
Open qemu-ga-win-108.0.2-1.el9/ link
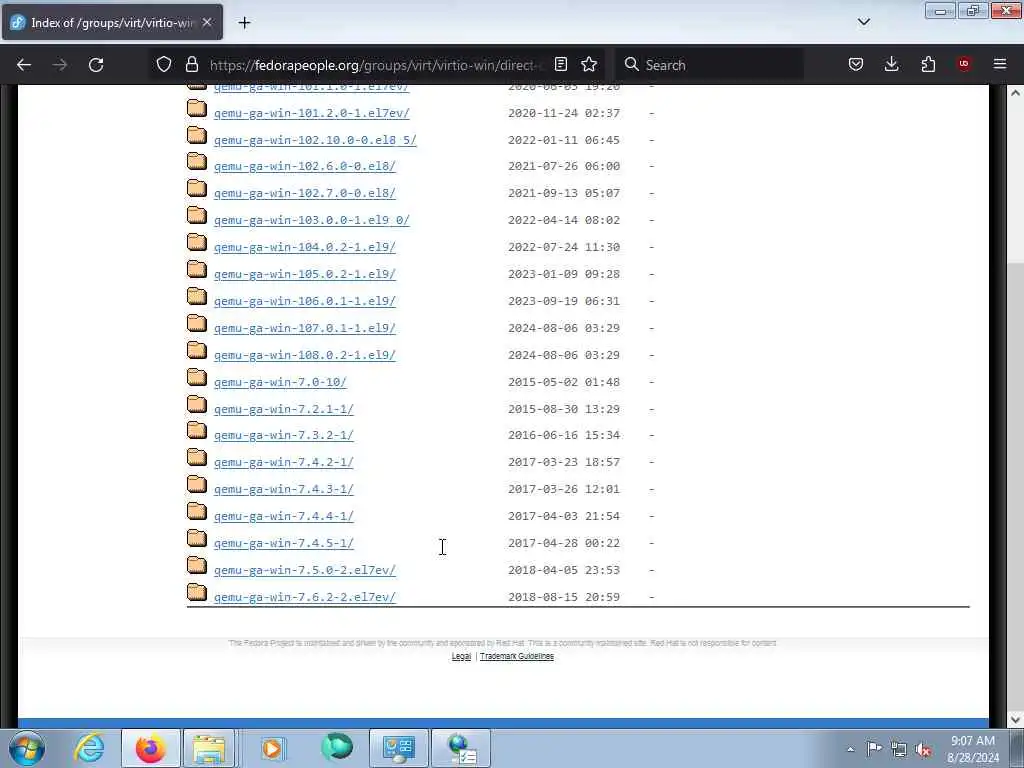[304, 355]
